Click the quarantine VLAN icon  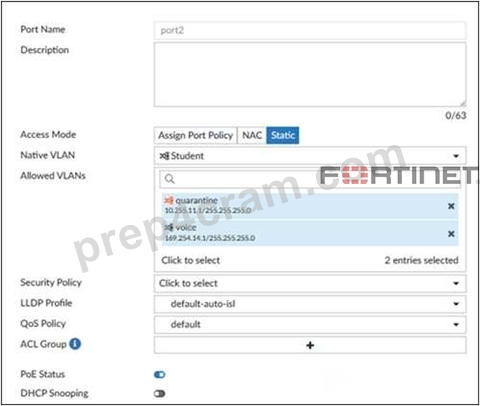[169, 200]
